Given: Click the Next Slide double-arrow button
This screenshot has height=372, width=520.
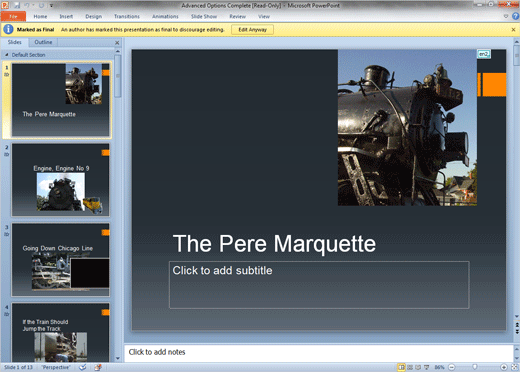Looking at the screenshot, I should coord(517,331).
